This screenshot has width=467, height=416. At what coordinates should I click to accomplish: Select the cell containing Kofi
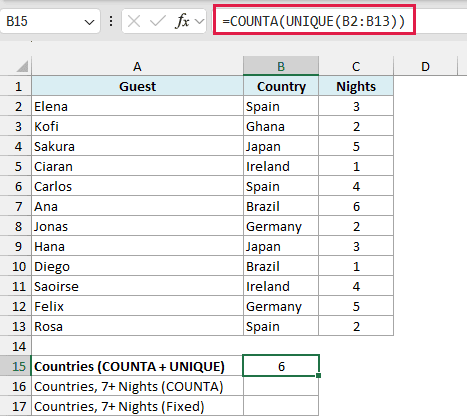coord(137,126)
